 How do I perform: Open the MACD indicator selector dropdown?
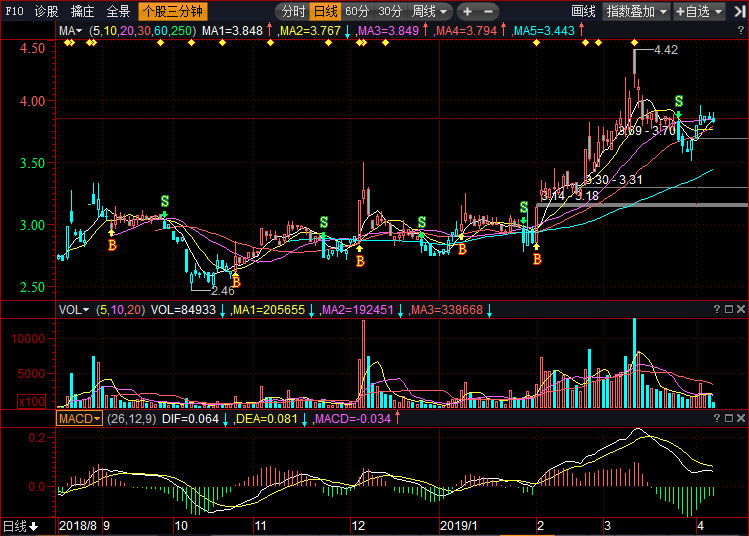(80, 418)
